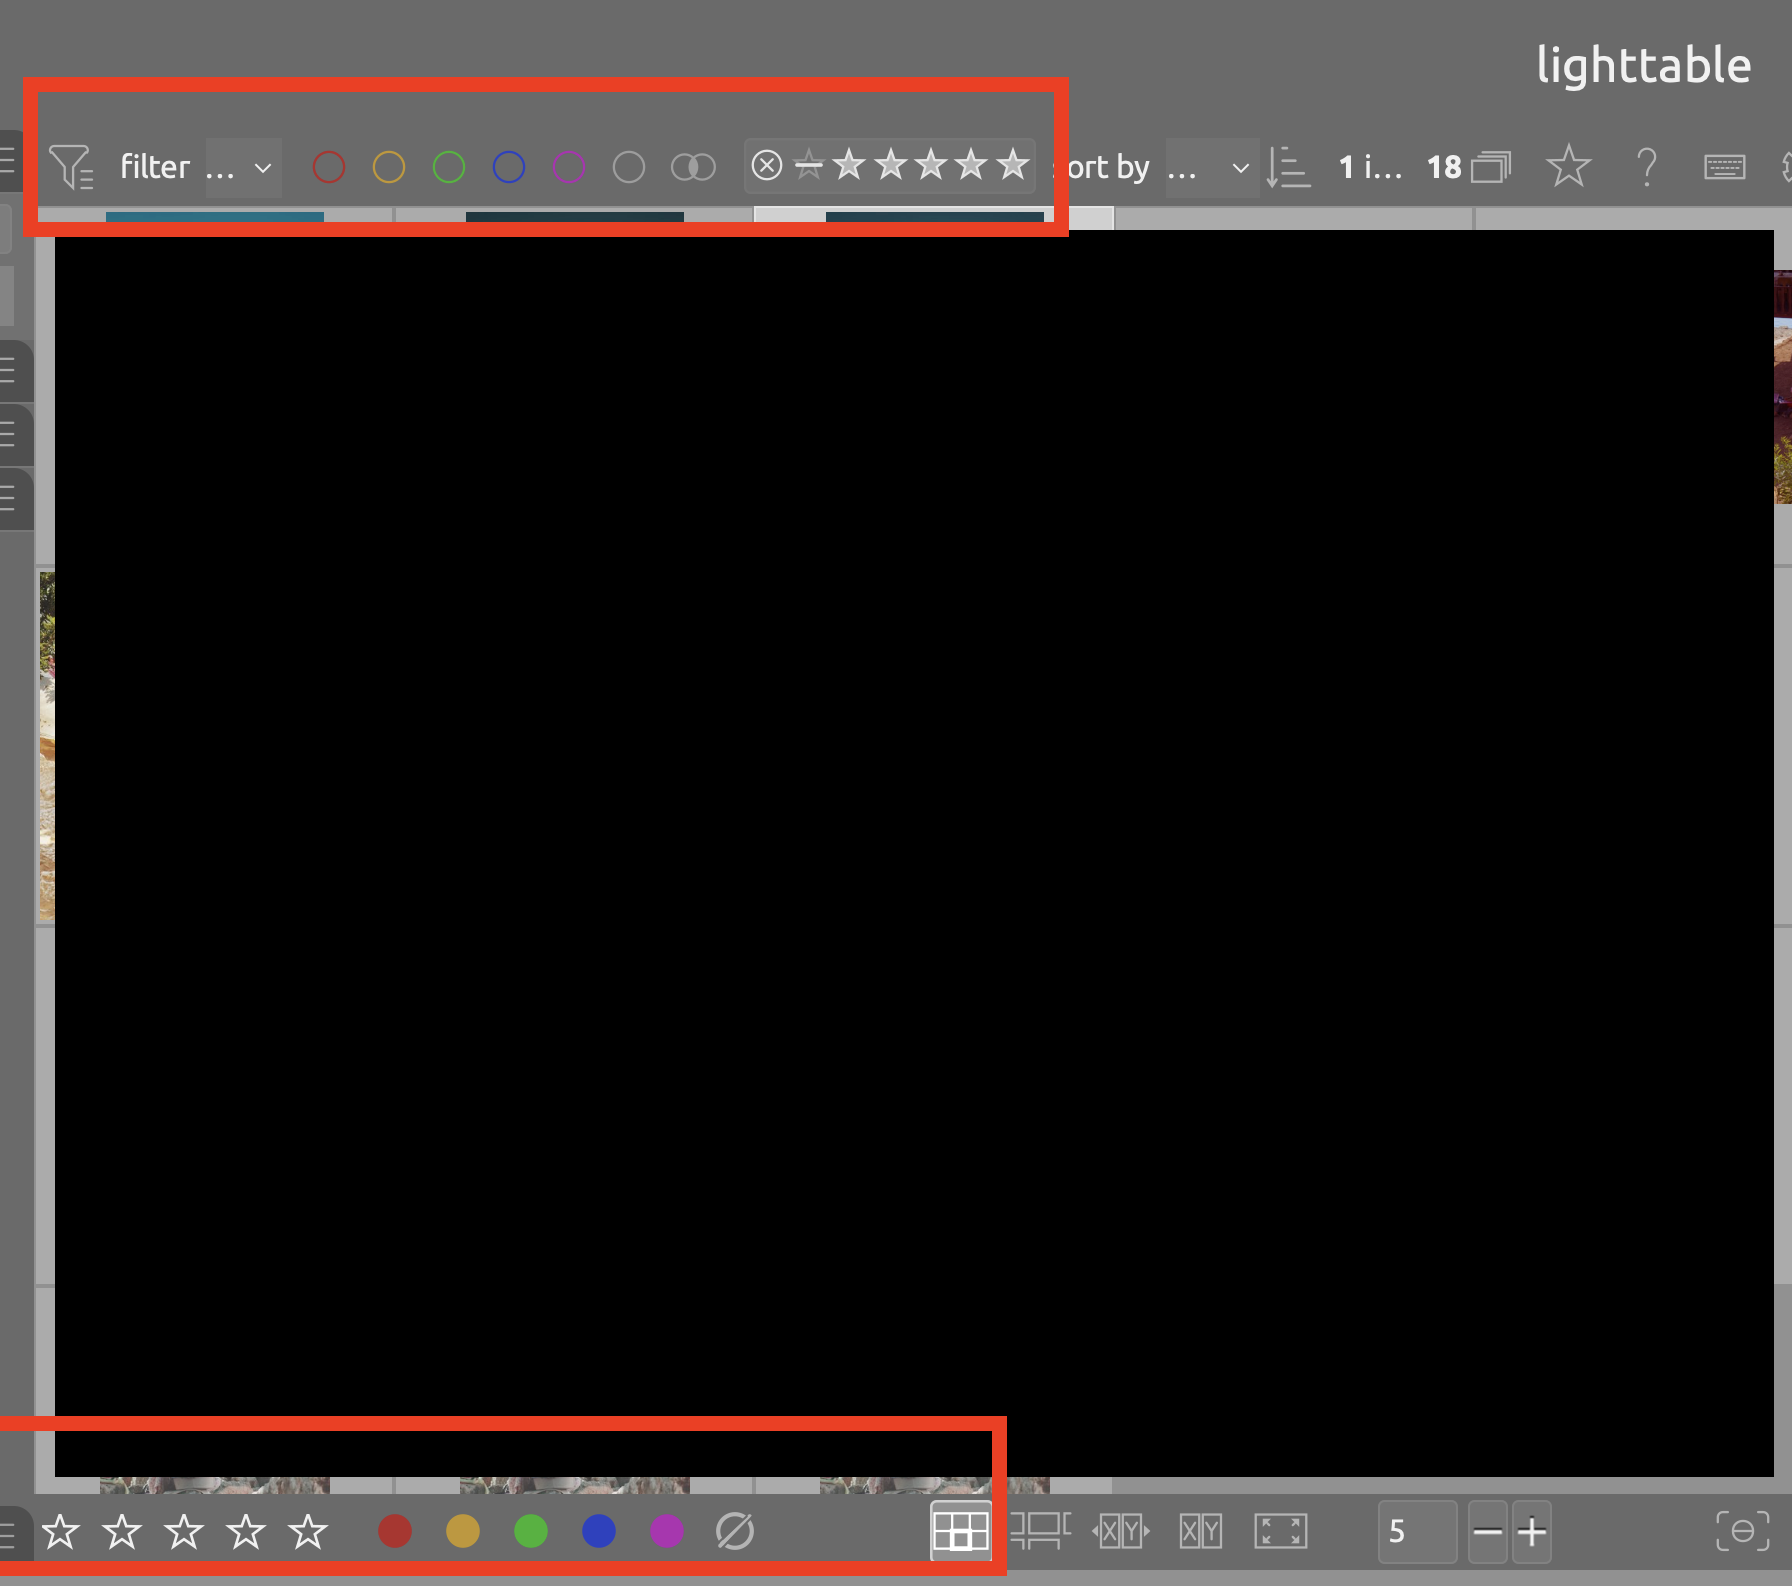Screen dimensions: 1792x1586
Task: Rate selection four stars in bottom bar
Action: (x=246, y=1531)
